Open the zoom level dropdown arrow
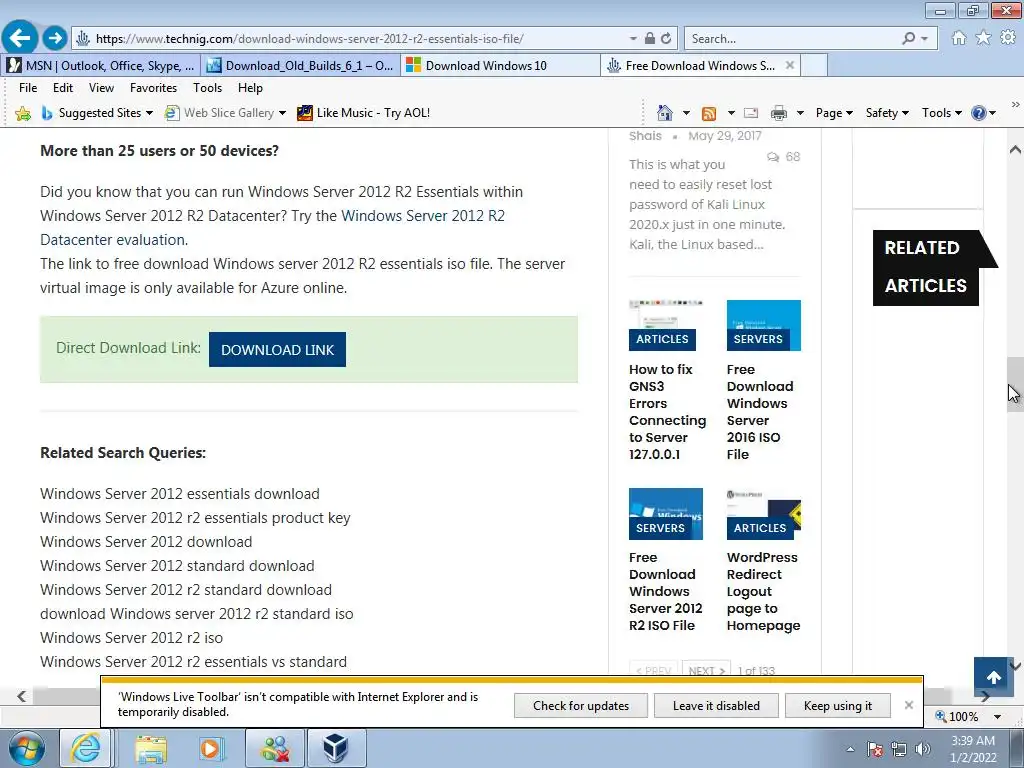 pos(997,716)
